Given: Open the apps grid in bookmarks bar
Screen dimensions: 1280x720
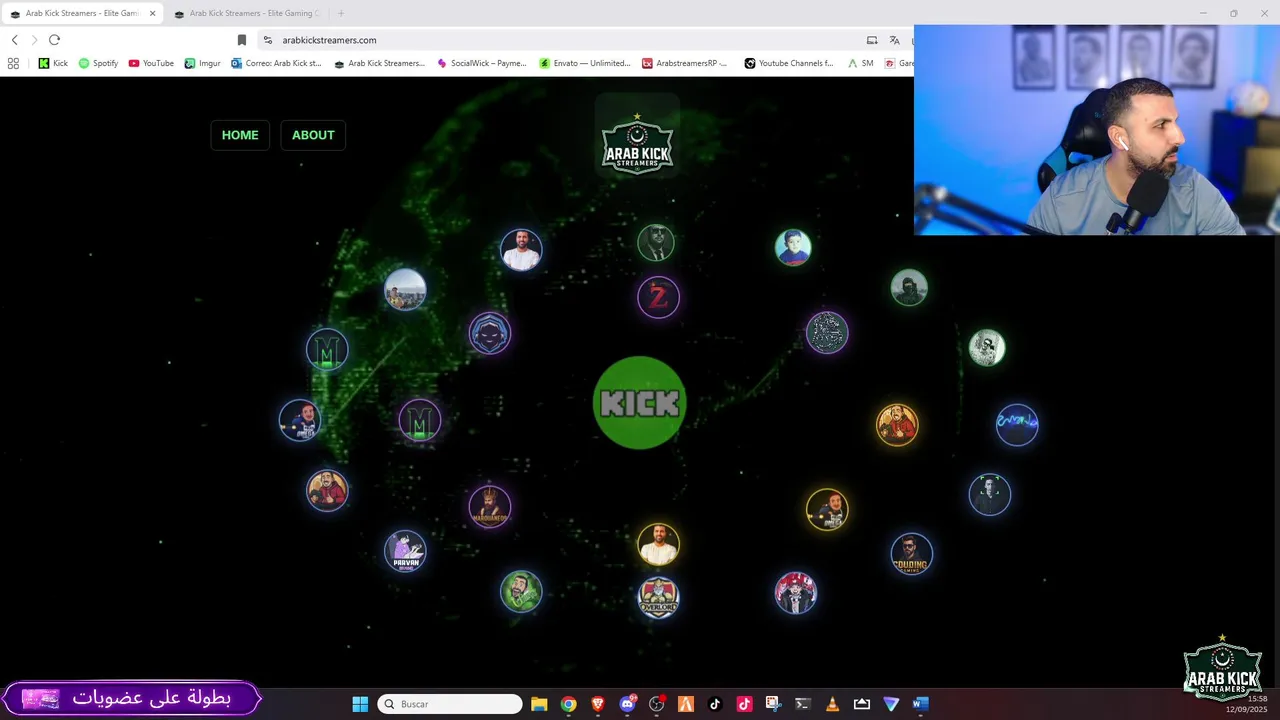Looking at the screenshot, I should [13, 63].
